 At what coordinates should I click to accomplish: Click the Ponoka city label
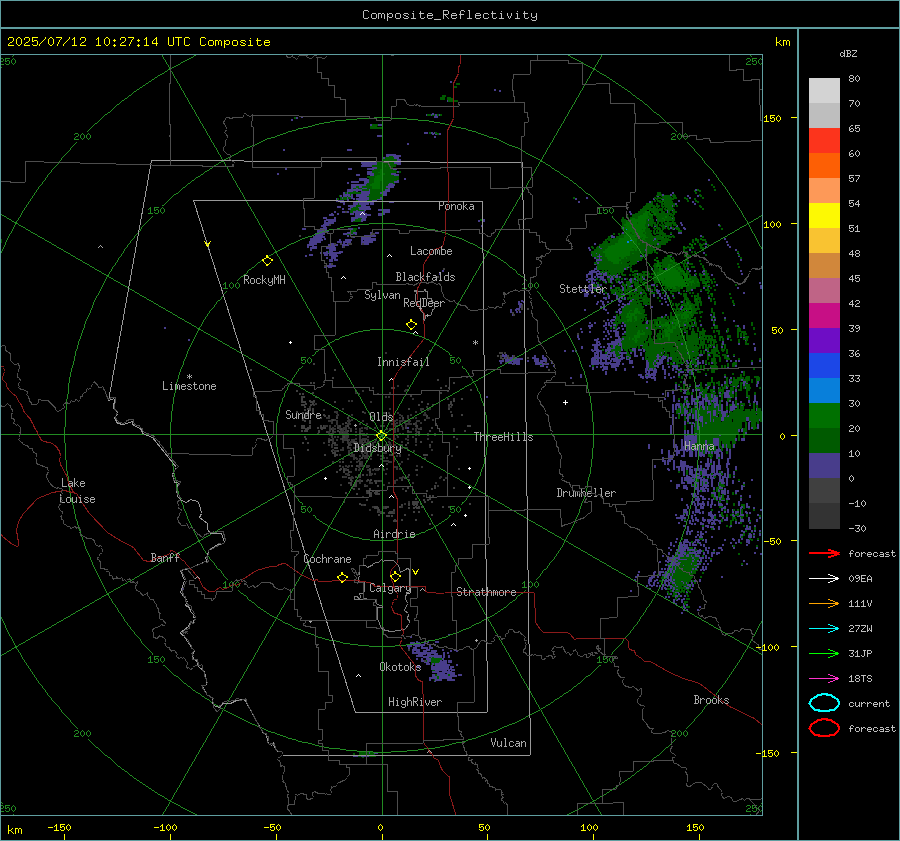tap(456, 206)
